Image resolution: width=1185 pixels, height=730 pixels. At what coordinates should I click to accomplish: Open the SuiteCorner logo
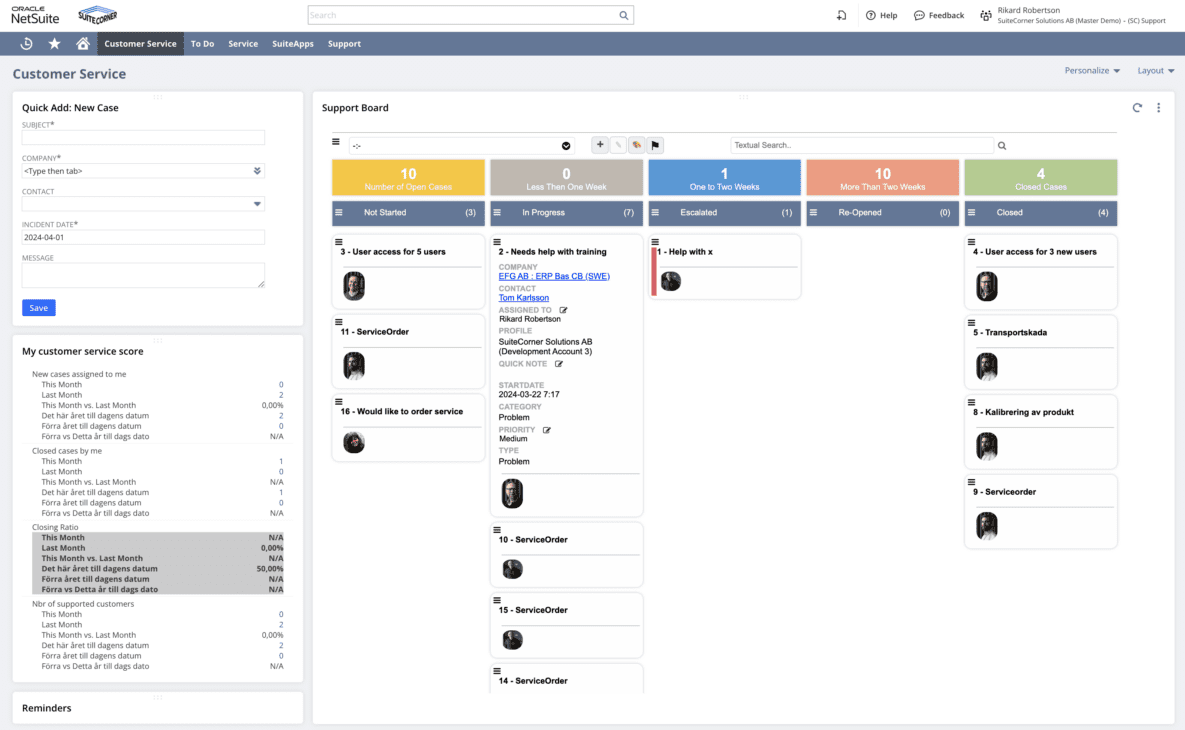coord(97,15)
